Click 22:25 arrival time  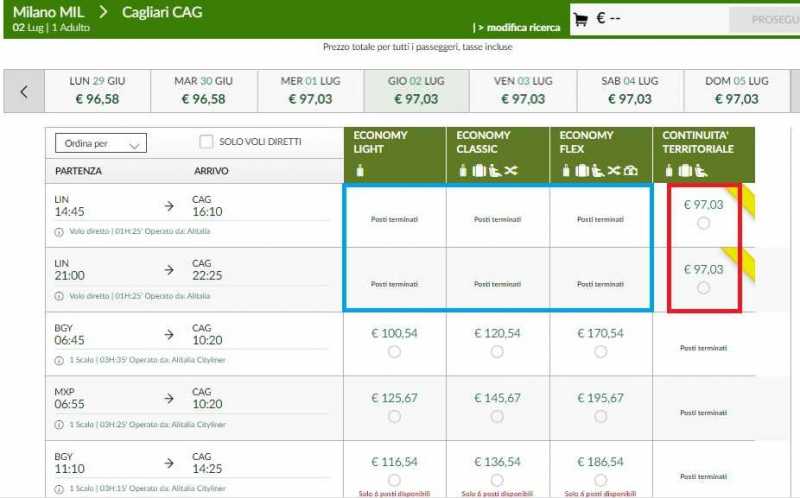(x=207, y=276)
